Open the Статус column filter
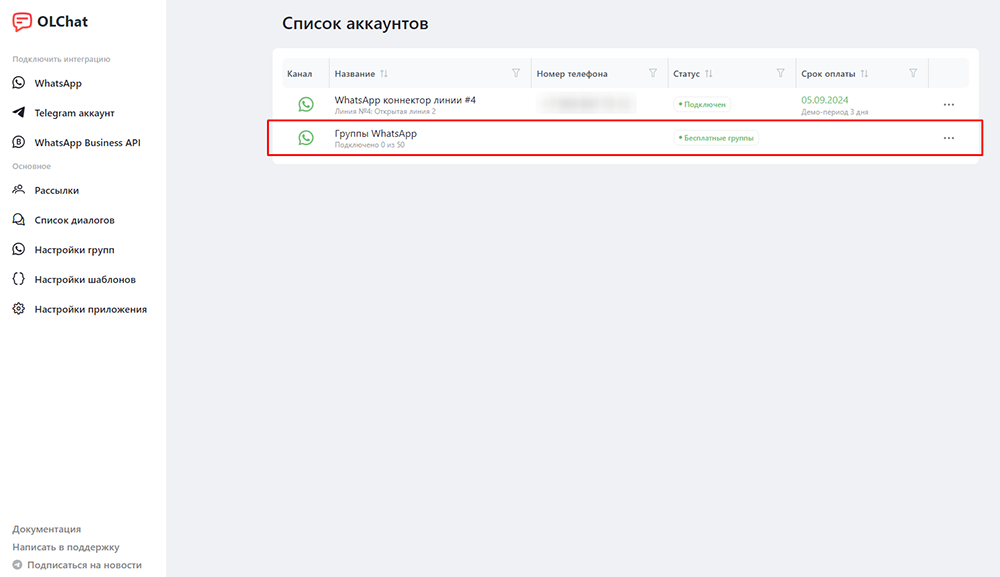Image resolution: width=1000 pixels, height=577 pixels. coord(780,73)
